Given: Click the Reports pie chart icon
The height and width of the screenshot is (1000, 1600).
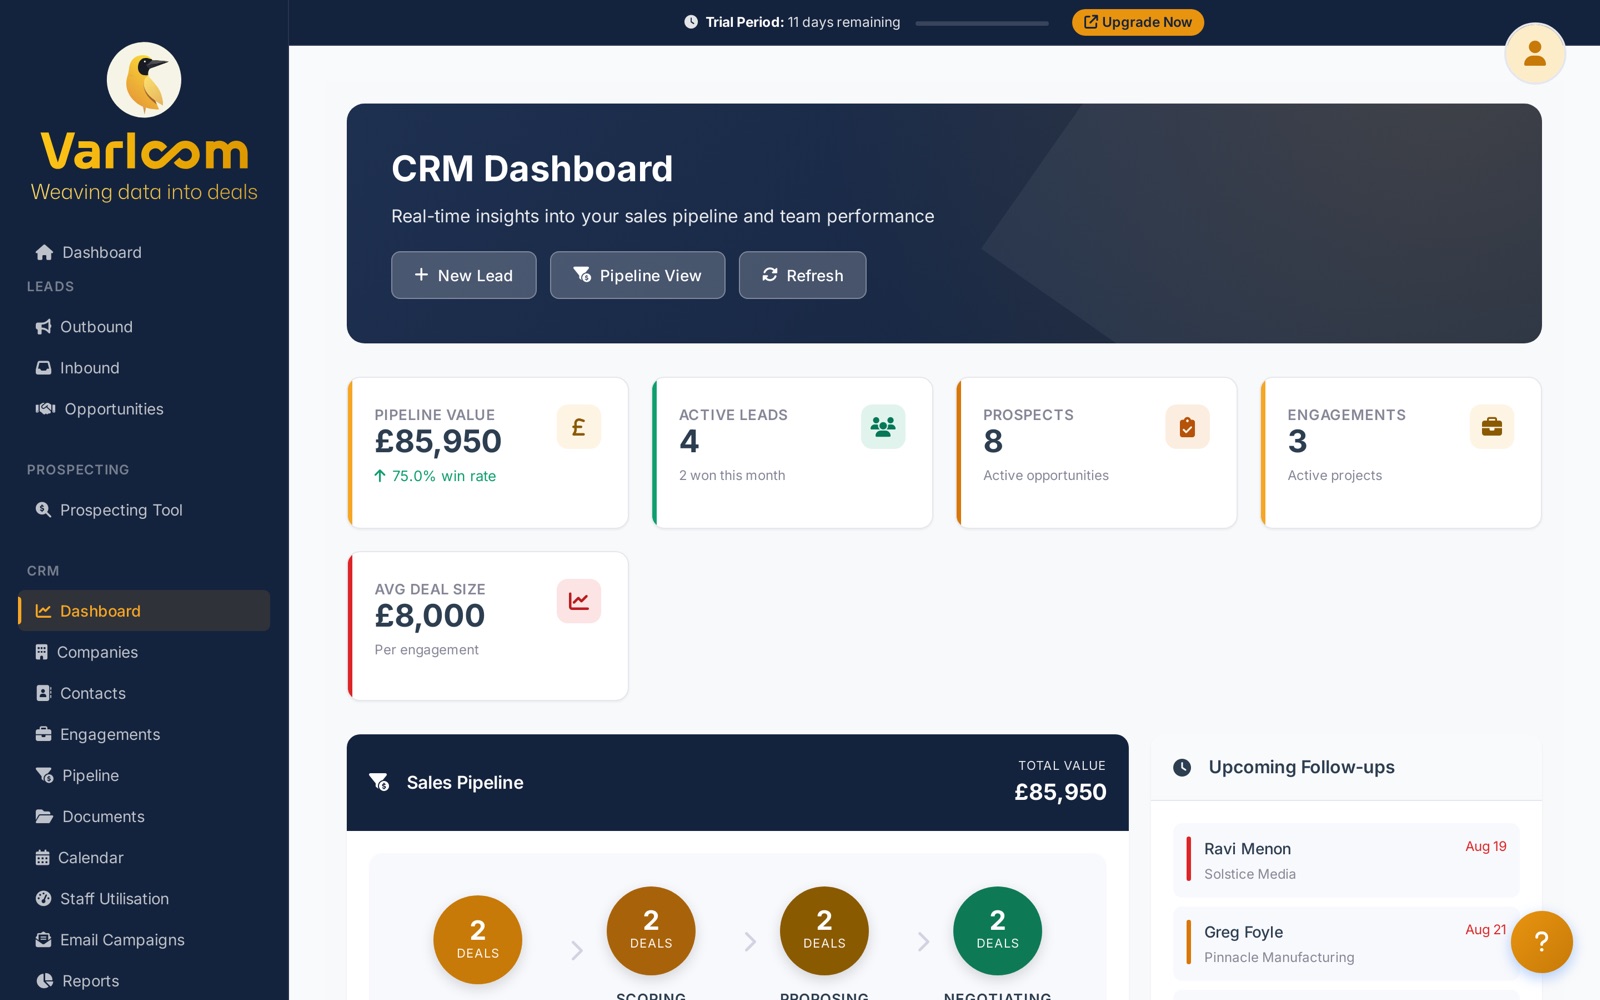Looking at the screenshot, I should point(44,980).
